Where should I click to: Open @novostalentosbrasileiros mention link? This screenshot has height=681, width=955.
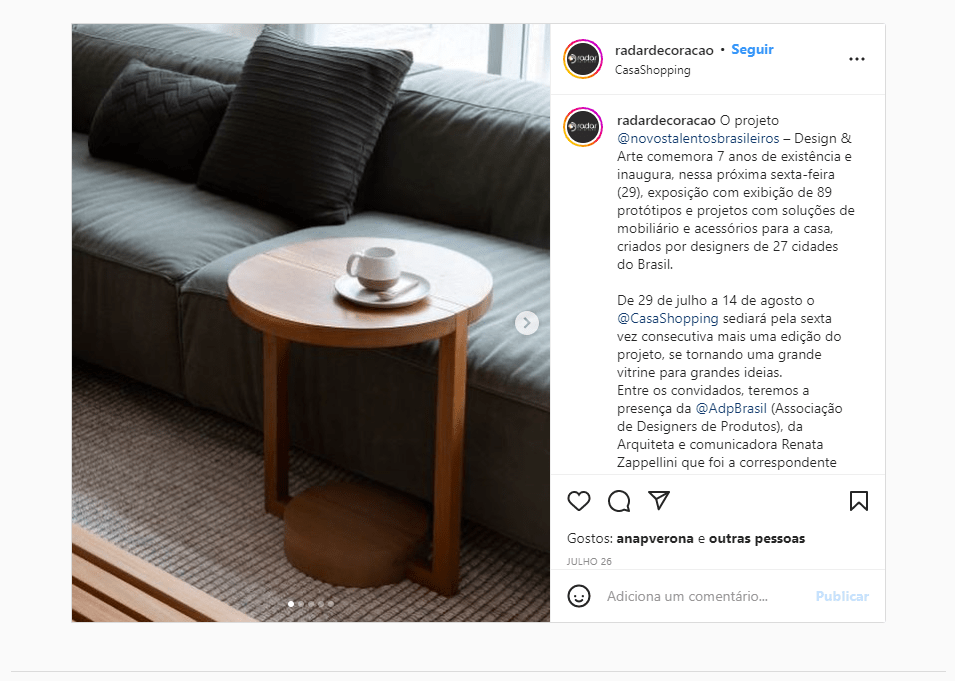click(698, 138)
